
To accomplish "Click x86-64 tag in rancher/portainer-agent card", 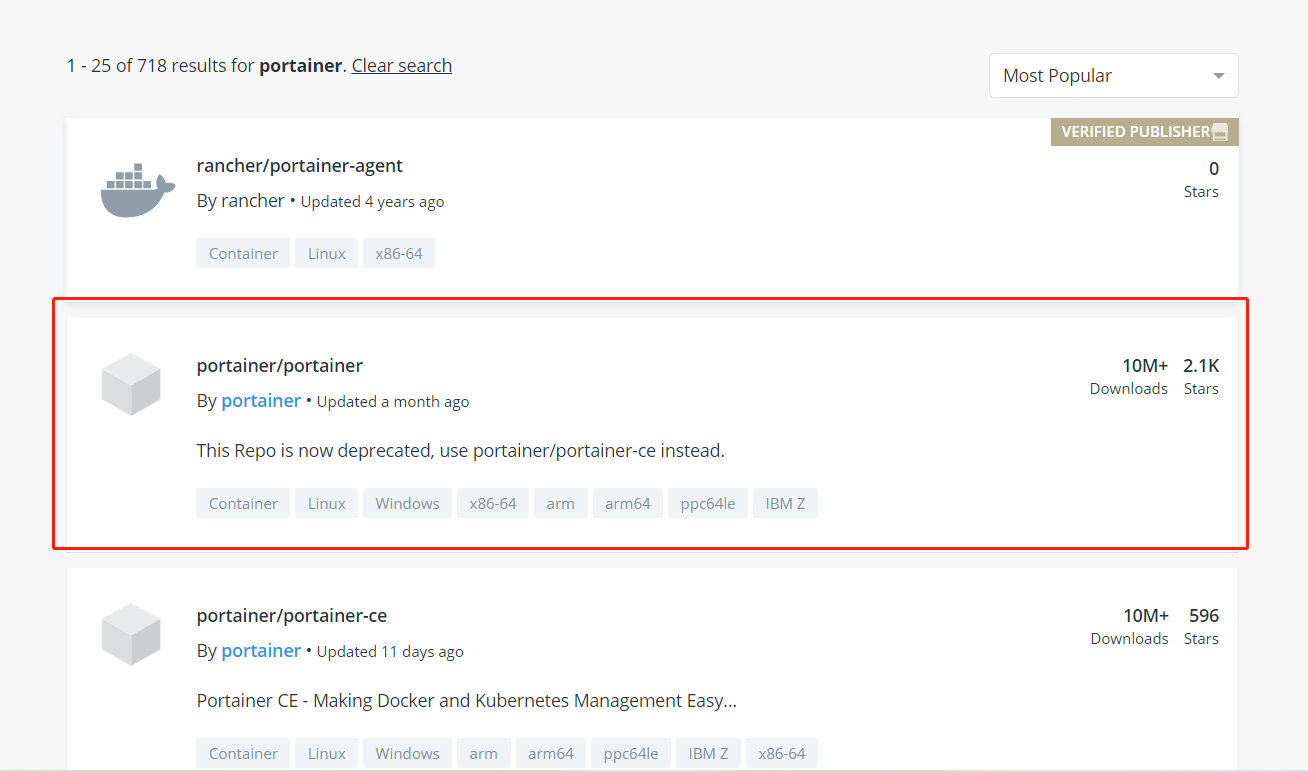I will coord(399,253).
